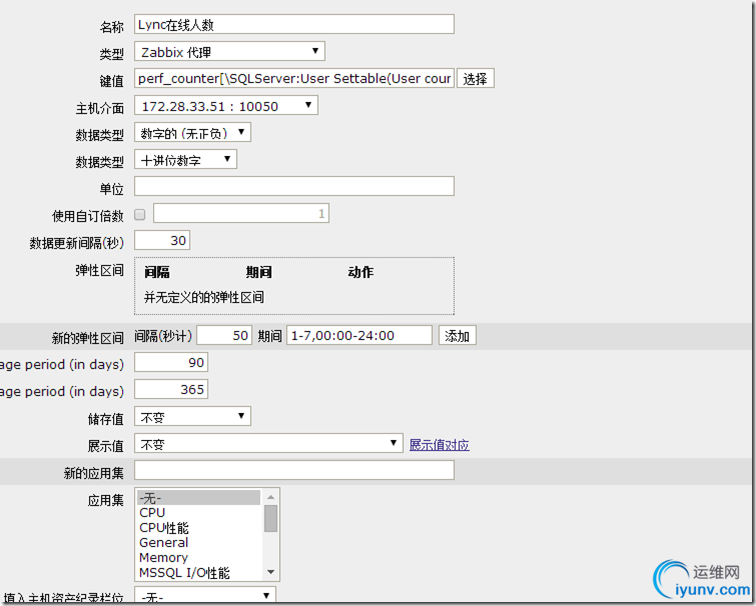Click the 选择 button next to key field
Image resolution: width=756 pixels, height=606 pixels.
(x=475, y=79)
